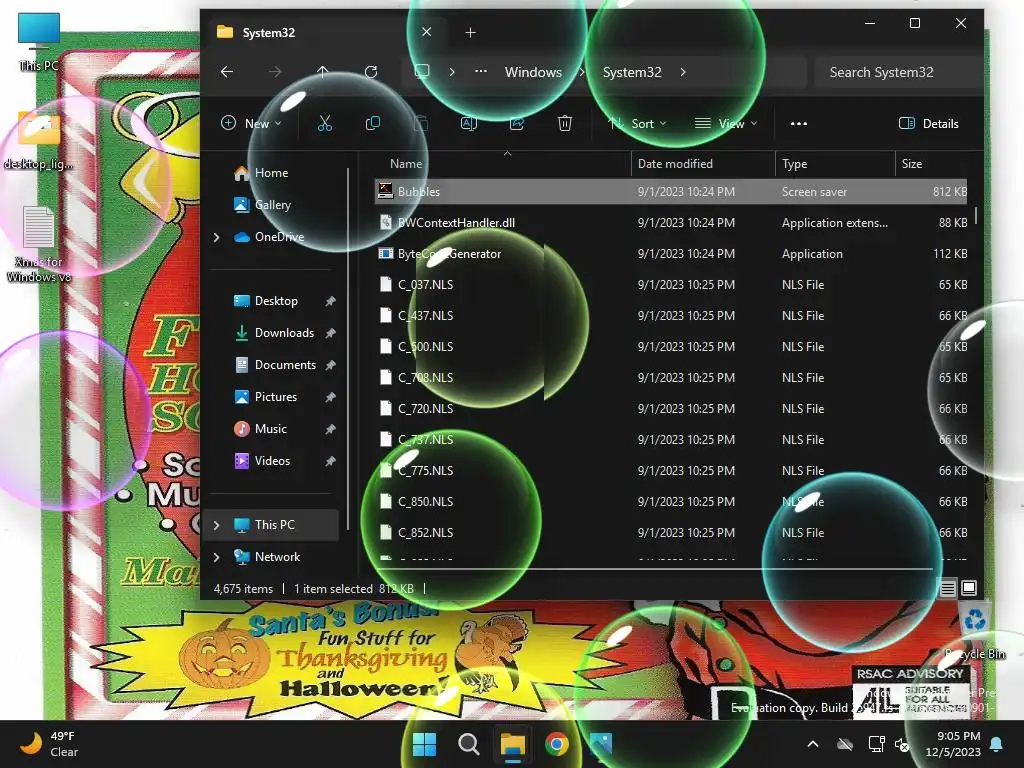The height and width of the screenshot is (768, 1024).
Task: Select the System32 breadcrumb
Action: (632, 72)
